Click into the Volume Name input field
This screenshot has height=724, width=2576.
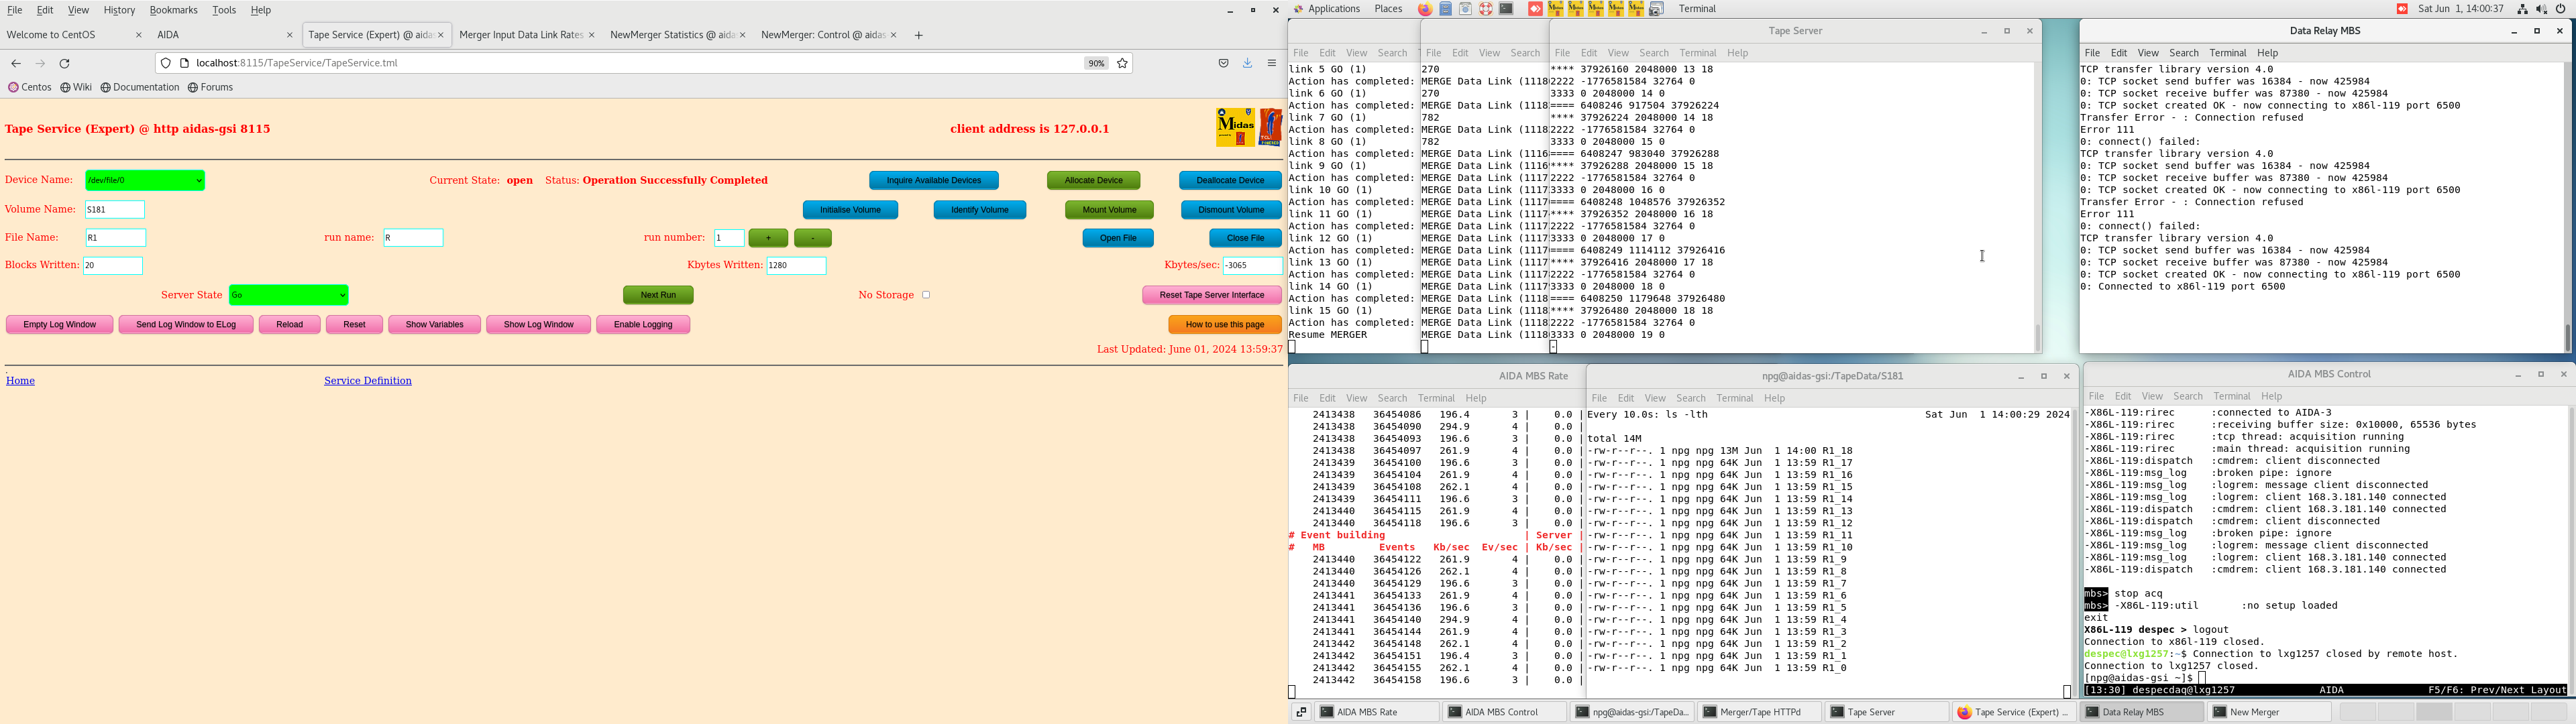(115, 210)
